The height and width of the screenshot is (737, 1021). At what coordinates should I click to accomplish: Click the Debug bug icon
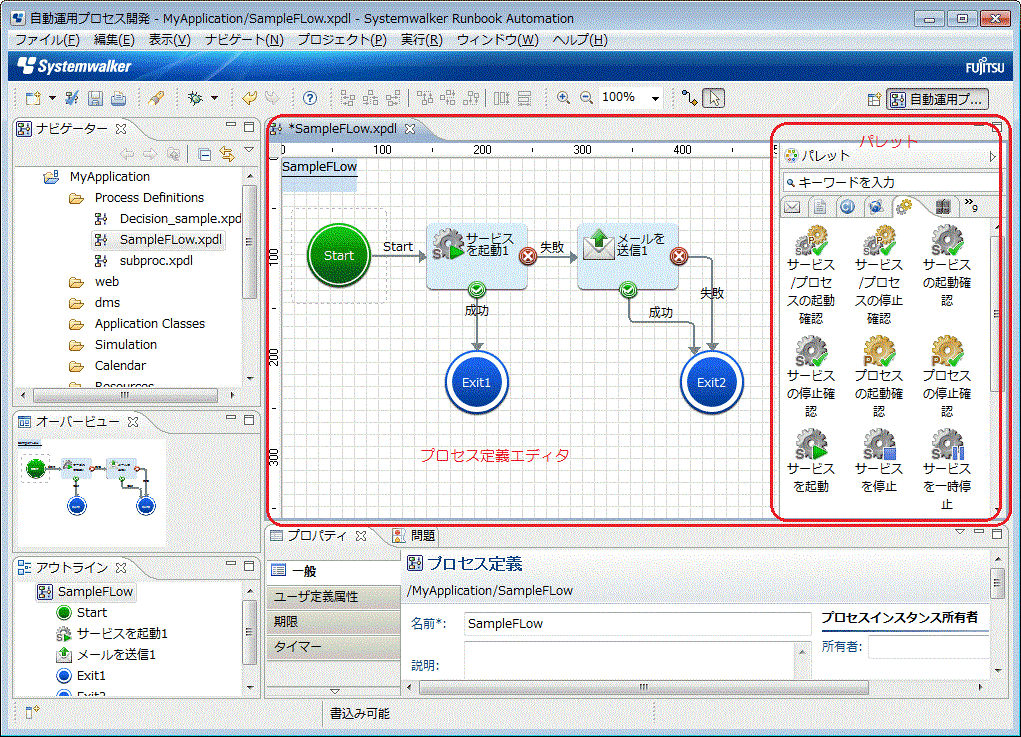[195, 98]
